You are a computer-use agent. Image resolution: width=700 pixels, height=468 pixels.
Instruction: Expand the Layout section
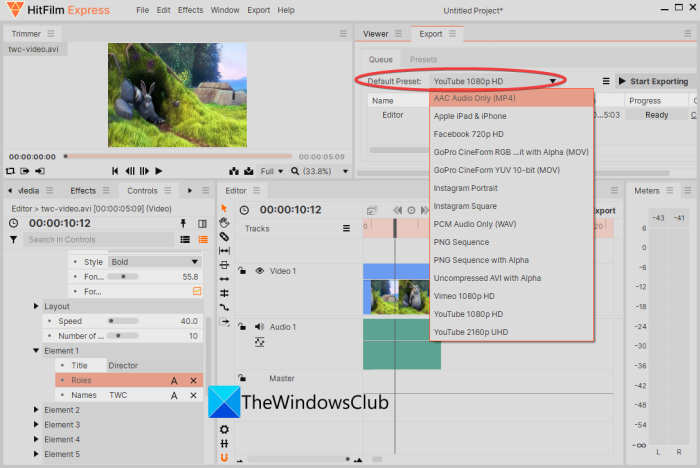tap(36, 306)
